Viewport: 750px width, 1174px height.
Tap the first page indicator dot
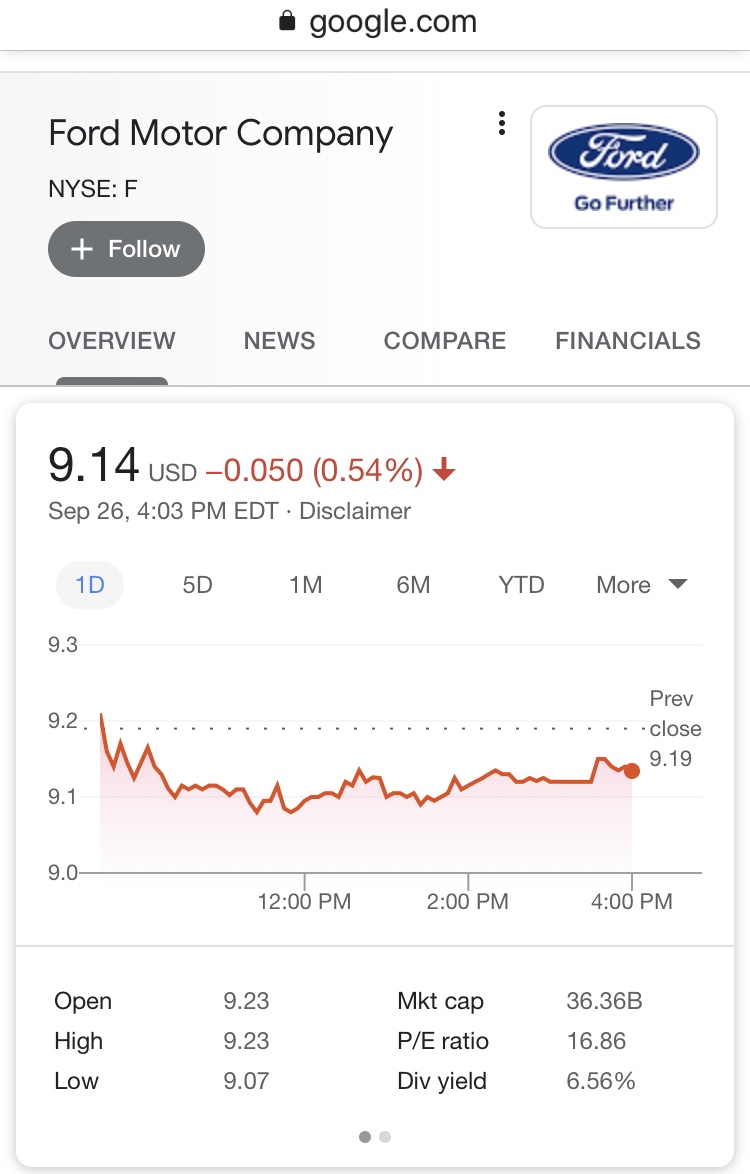(x=365, y=1137)
